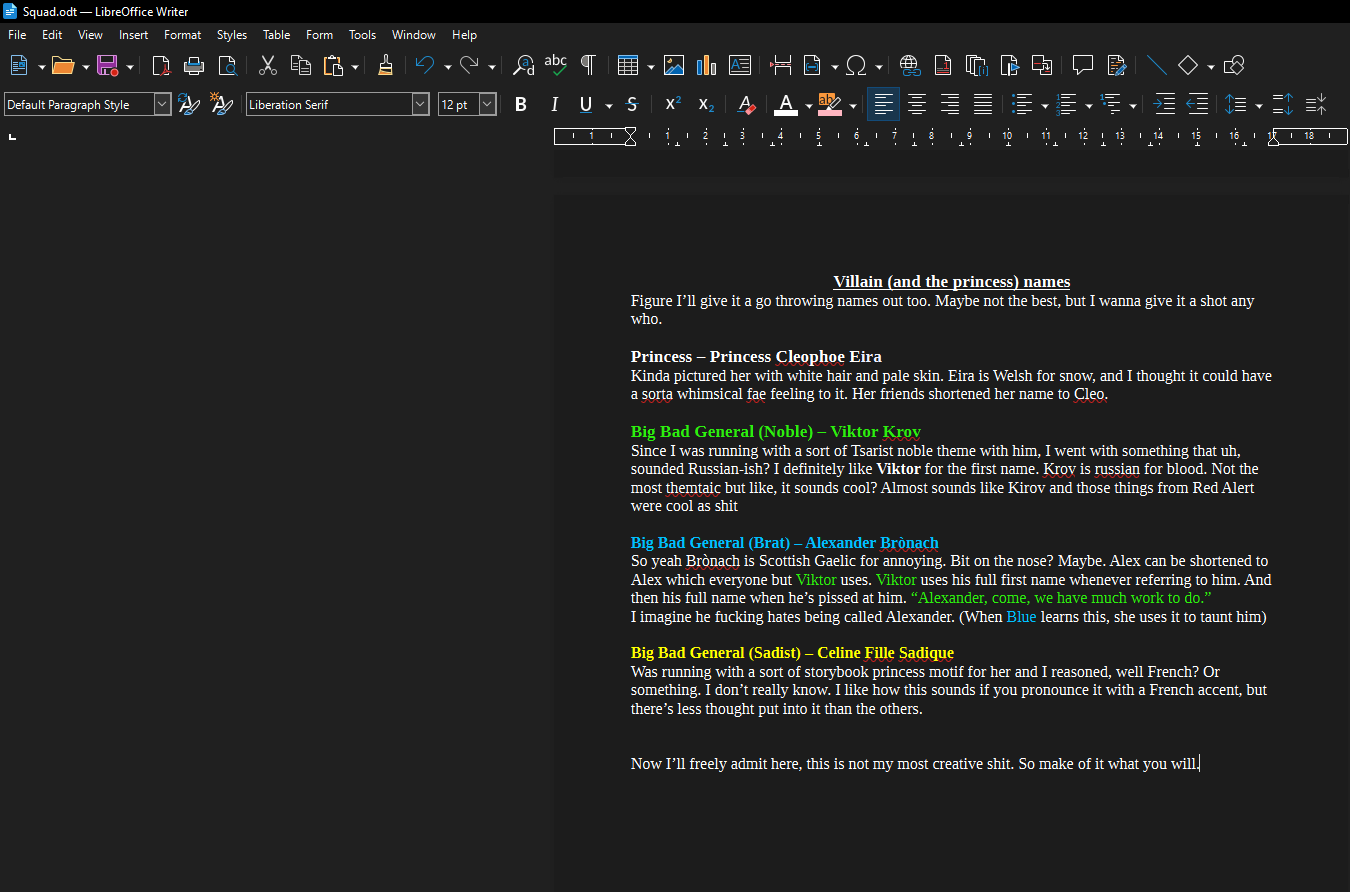The width and height of the screenshot is (1350, 892).
Task: Create a new document with the New icon
Action: coord(18,66)
